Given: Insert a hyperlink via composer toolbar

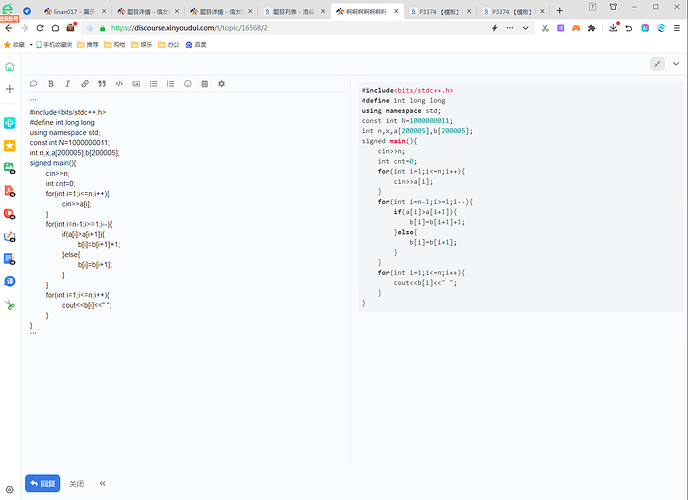Looking at the screenshot, I should (85, 84).
